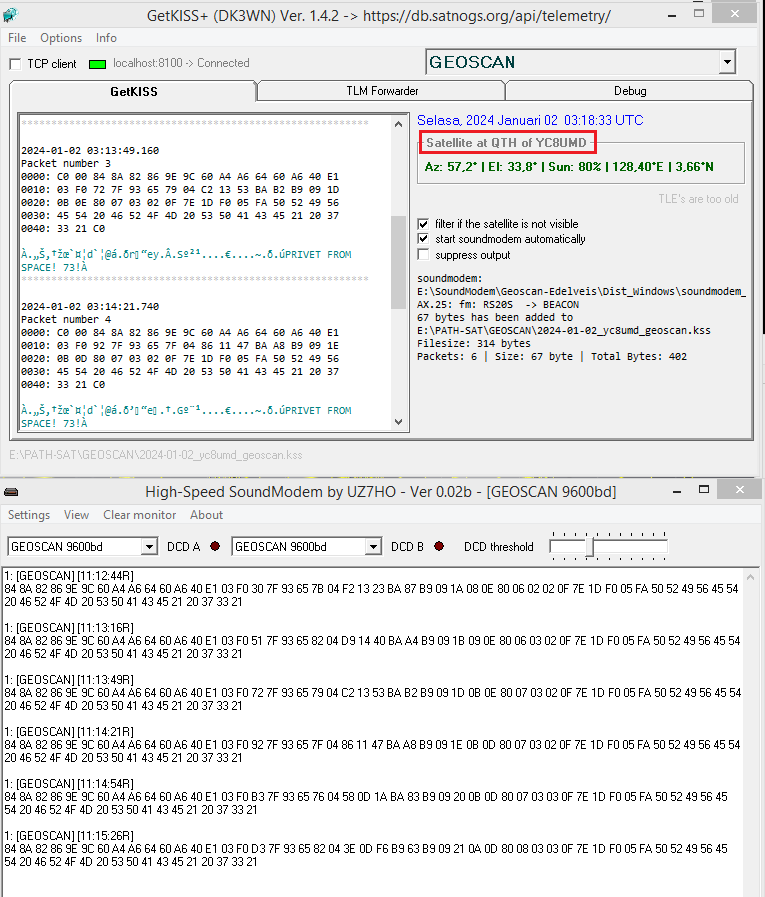This screenshot has height=897, width=765.
Task: Click the Filesize: 314 bytes line
Action: click(474, 343)
